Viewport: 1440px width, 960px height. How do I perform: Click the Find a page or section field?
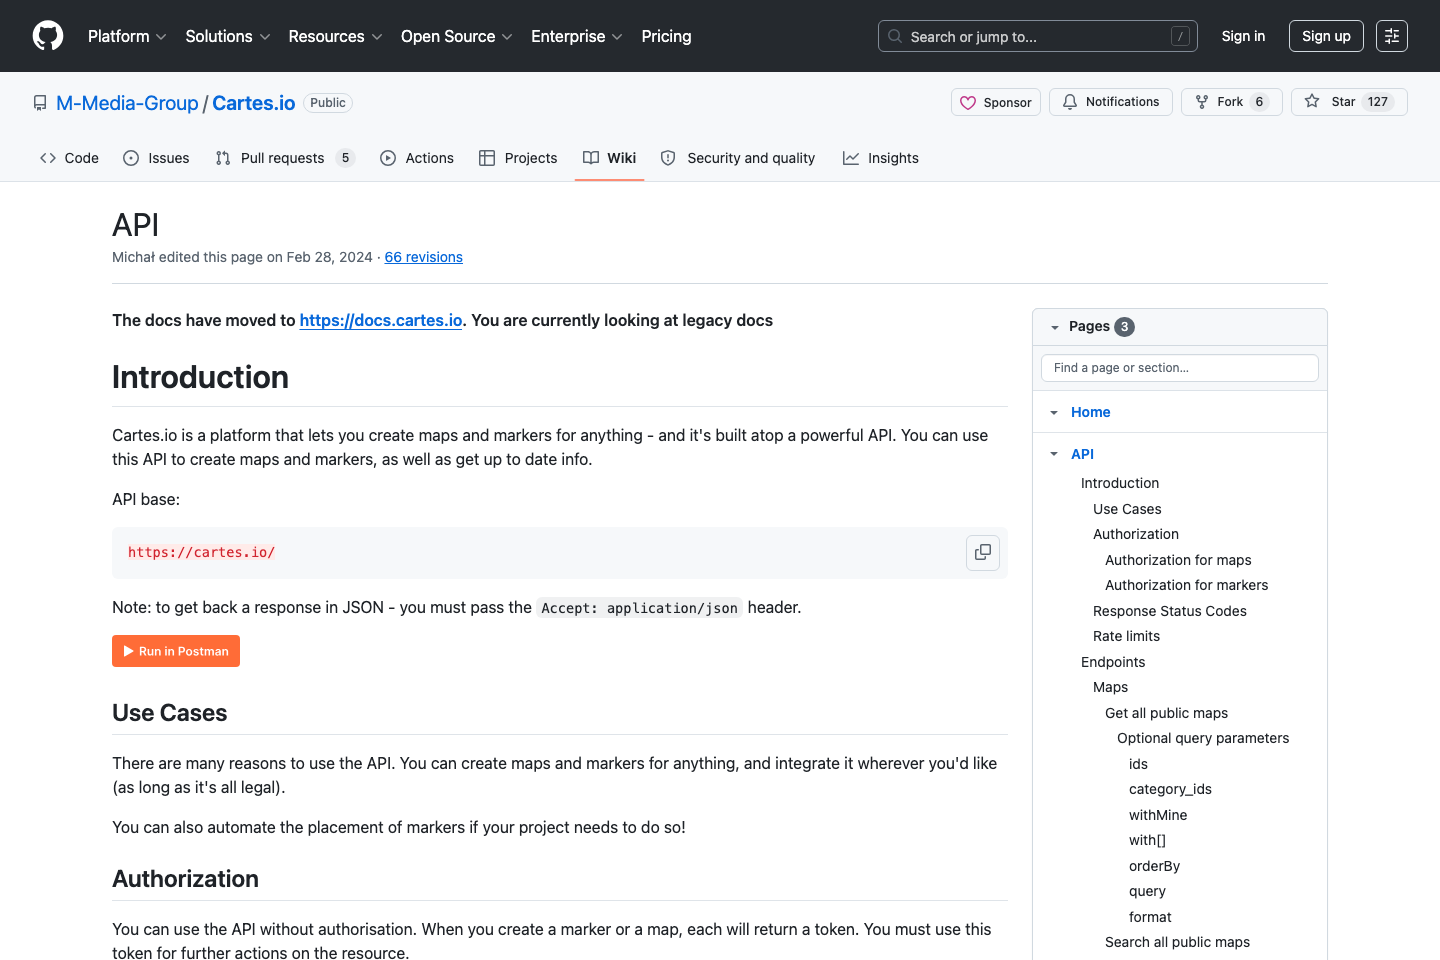[x=1179, y=367]
